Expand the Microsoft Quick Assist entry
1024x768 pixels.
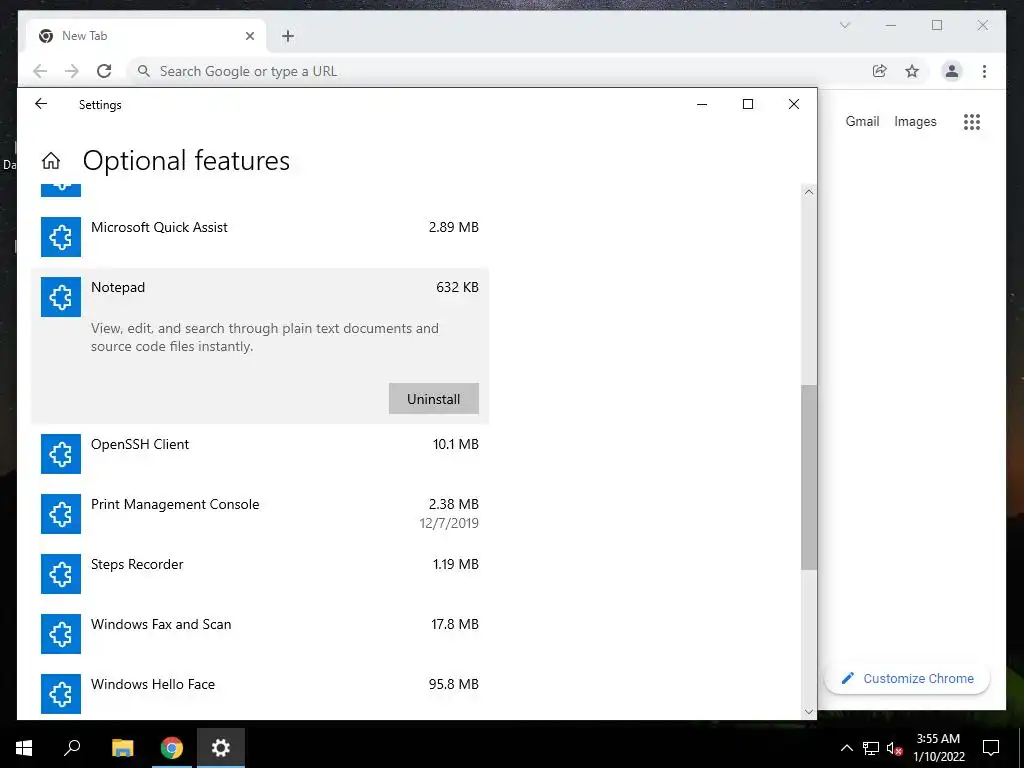[x=260, y=237]
